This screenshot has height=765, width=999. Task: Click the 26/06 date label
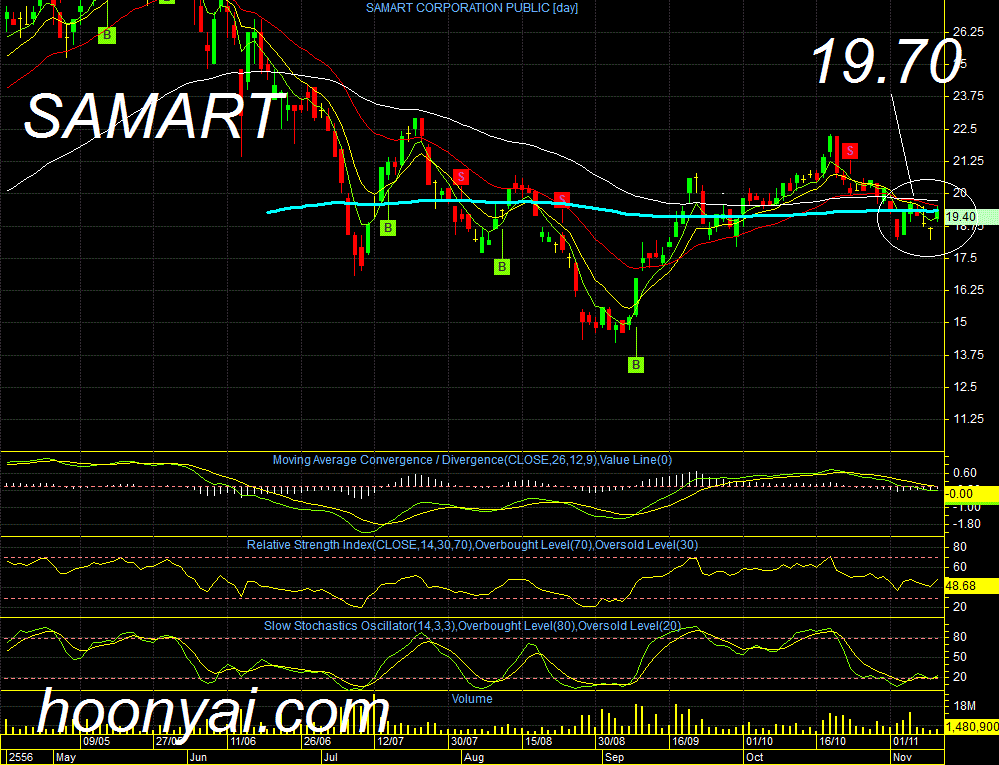coord(317,741)
